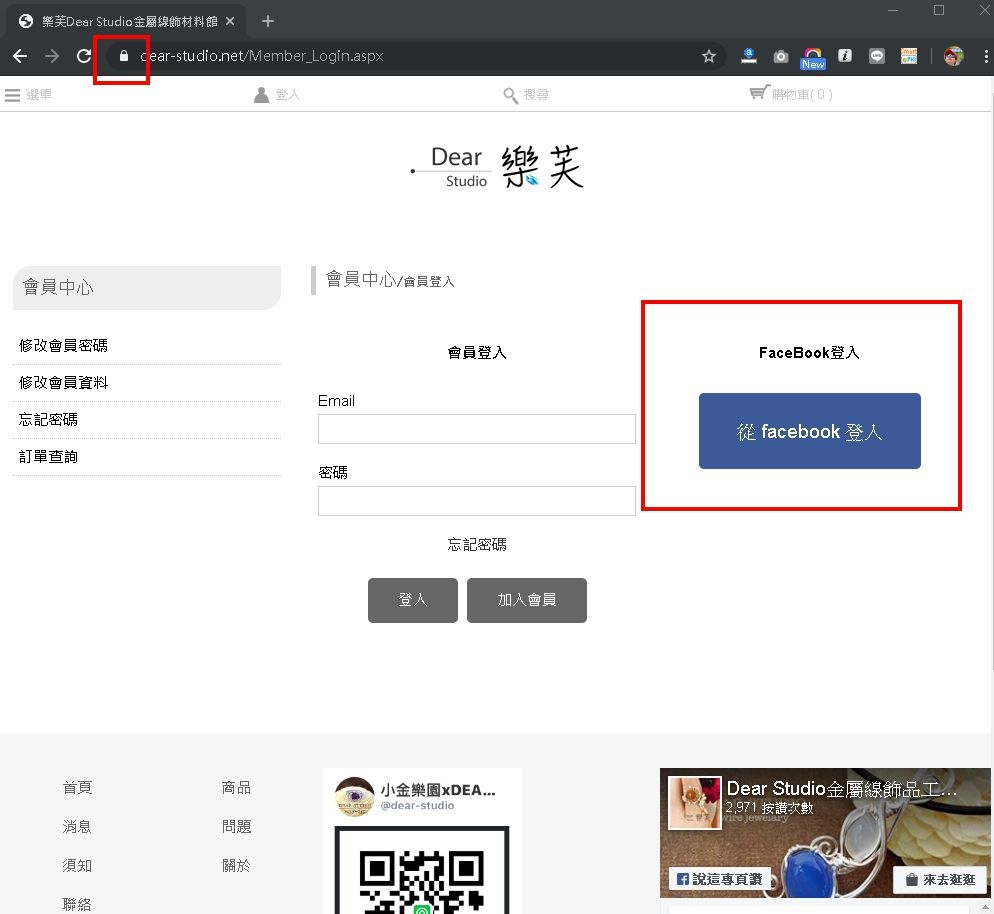994x914 pixels.
Task: Click the 加入會員 button
Action: tap(526, 600)
